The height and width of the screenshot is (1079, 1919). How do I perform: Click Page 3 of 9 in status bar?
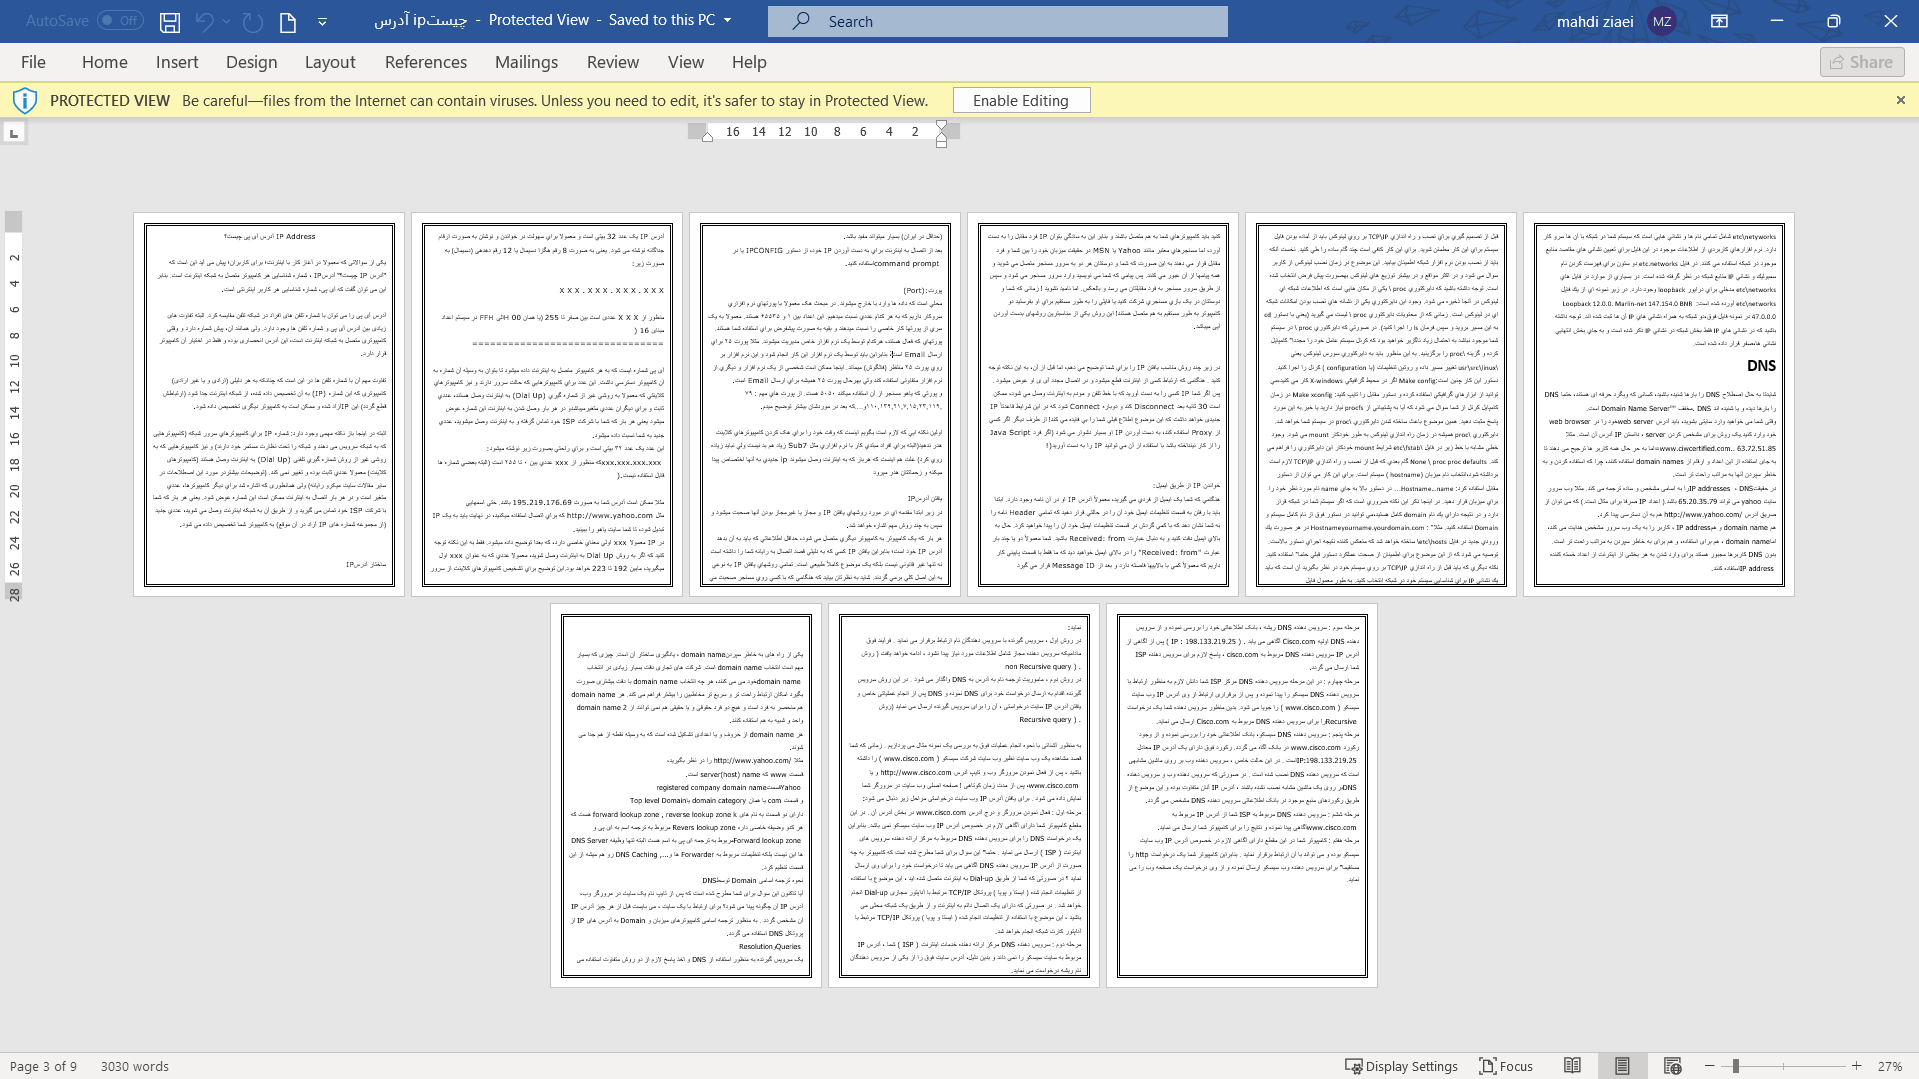pos(42,1066)
